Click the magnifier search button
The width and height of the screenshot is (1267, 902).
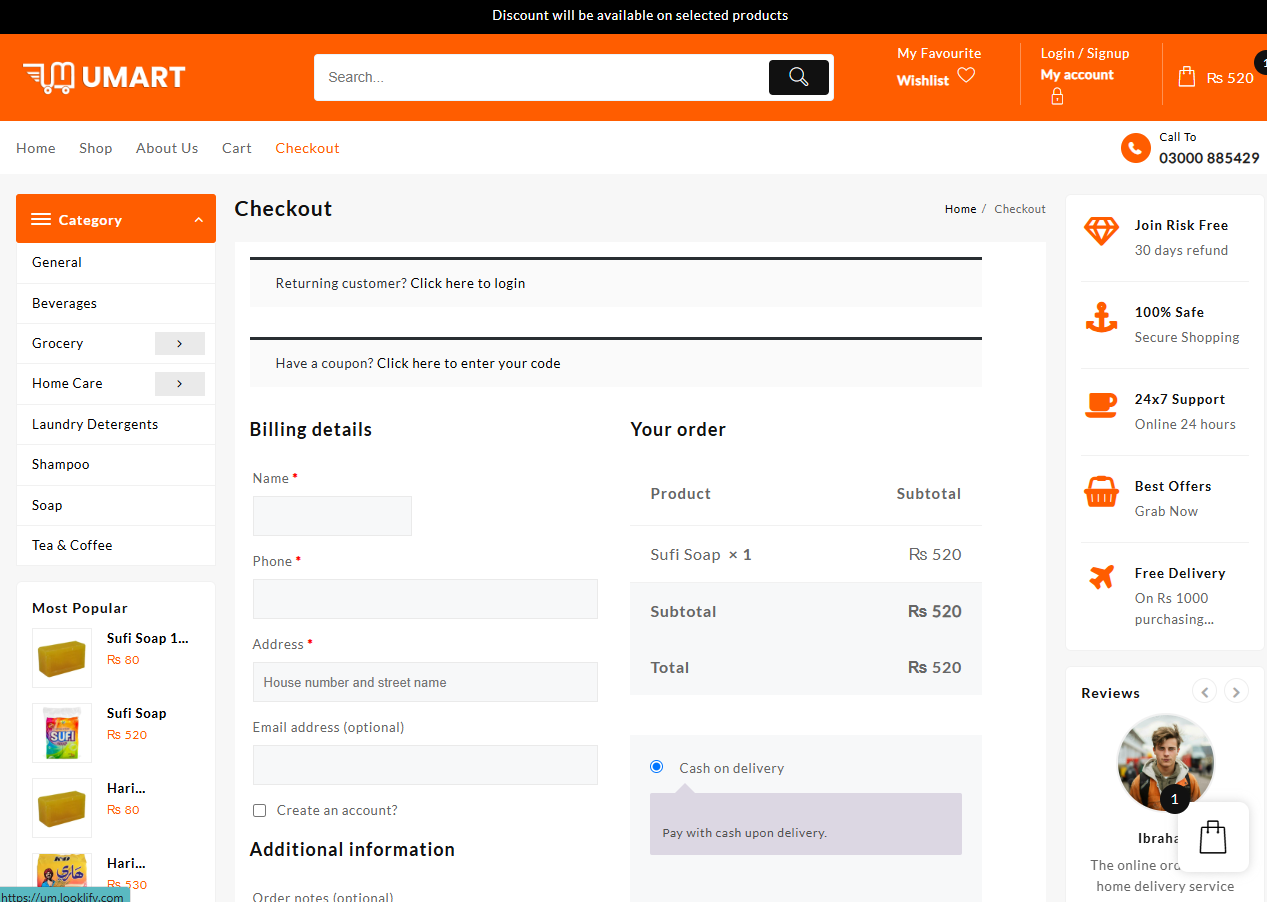click(x=798, y=77)
